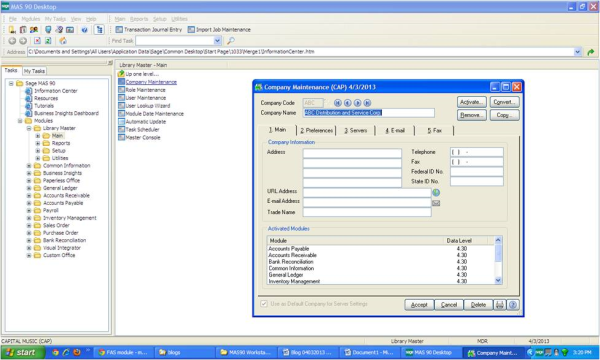Open the Role Maintenance link
This screenshot has width=600, height=360.
(x=145, y=90)
